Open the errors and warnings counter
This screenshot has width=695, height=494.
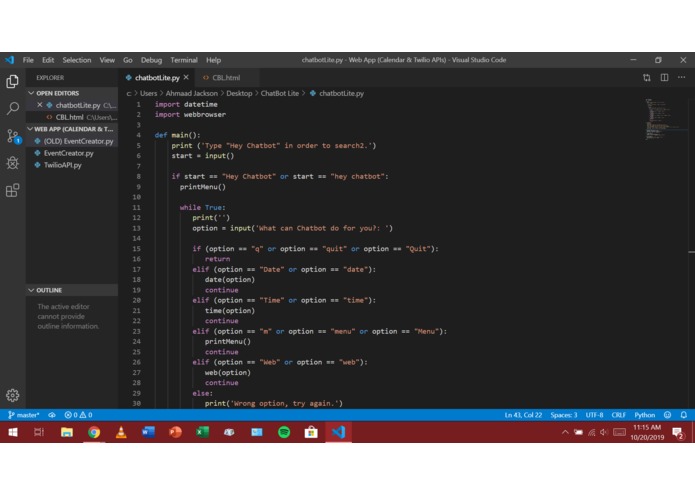78,415
